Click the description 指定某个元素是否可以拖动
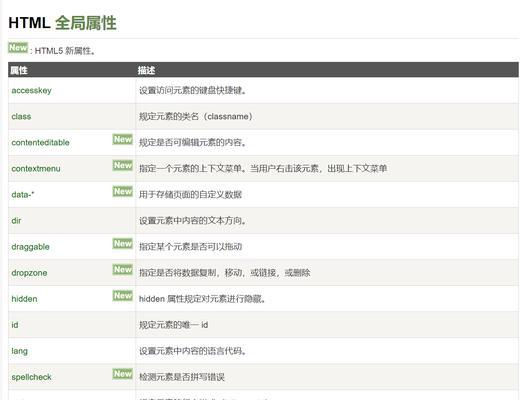This screenshot has height=400, width=522. coord(190,247)
